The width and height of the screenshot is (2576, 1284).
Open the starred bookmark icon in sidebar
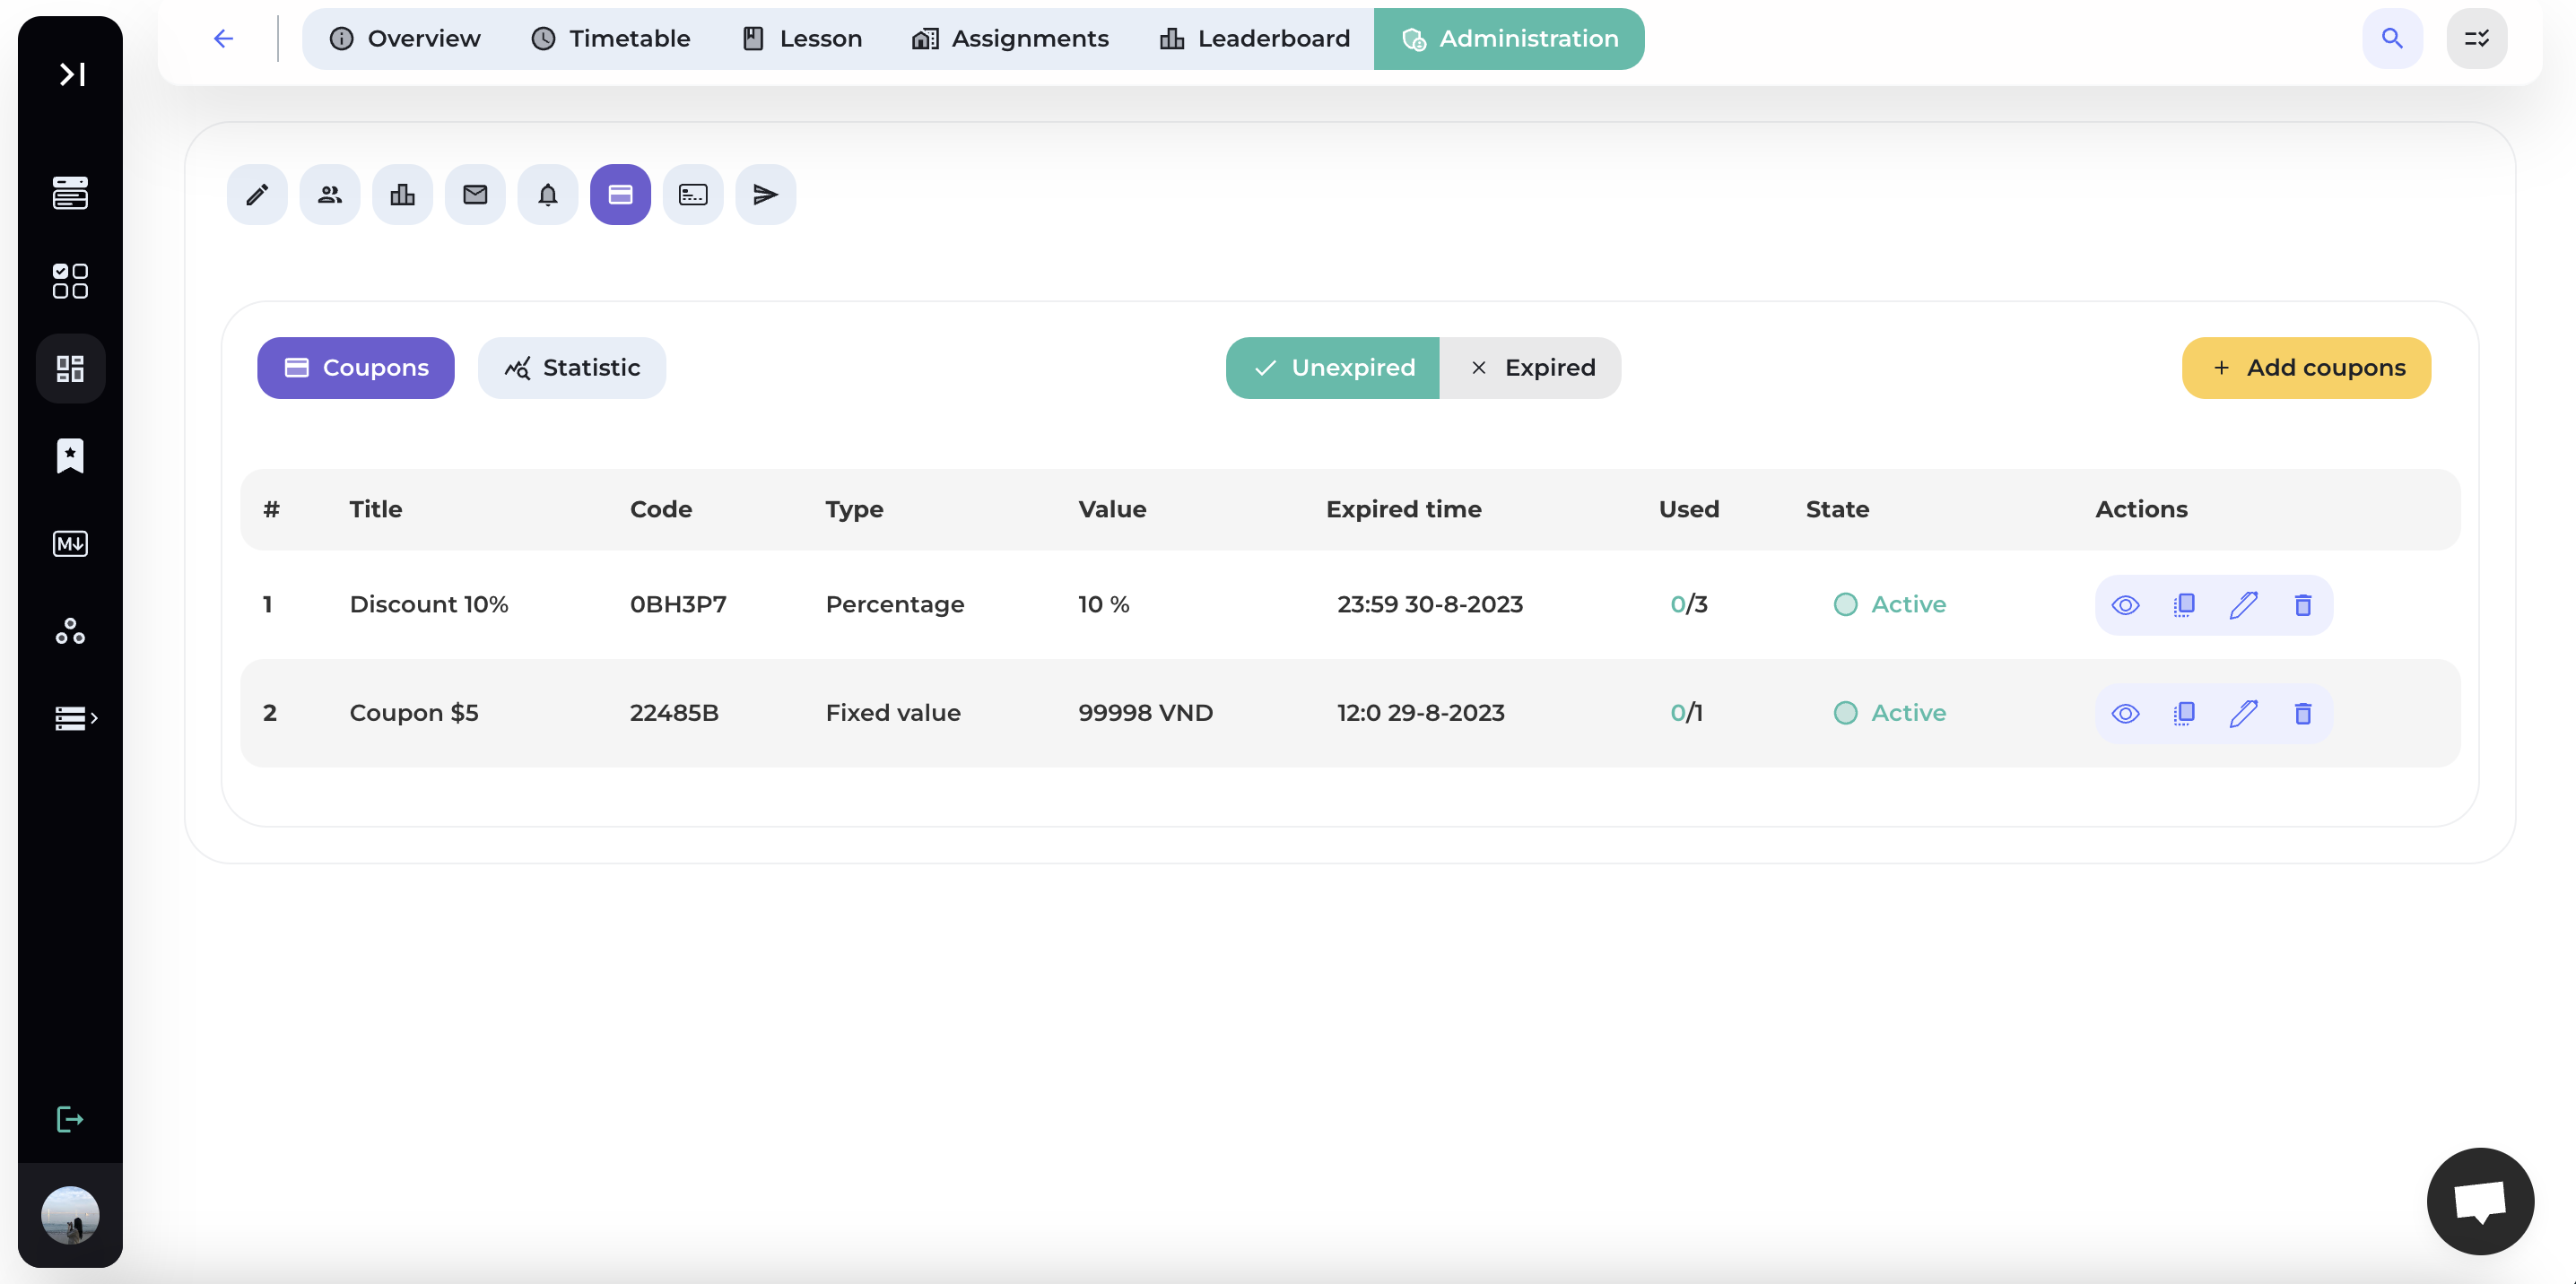[x=70, y=455]
